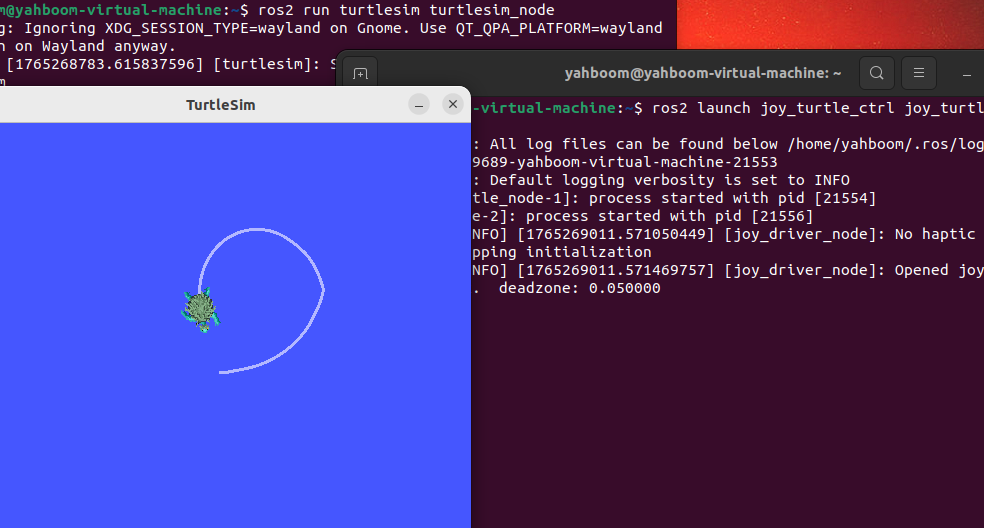Screen dimensions: 984x528
Task: Click the turtle sprite in TurtleSim
Action: click(x=201, y=310)
